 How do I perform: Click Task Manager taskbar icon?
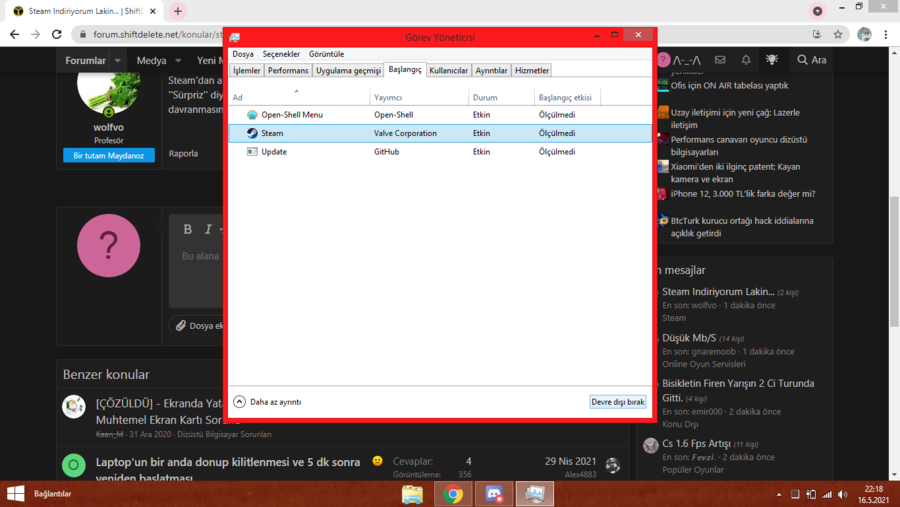point(534,494)
